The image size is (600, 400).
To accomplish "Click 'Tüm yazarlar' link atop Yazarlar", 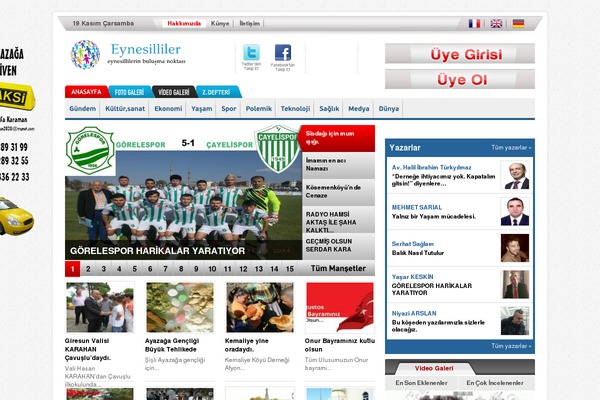I will [511, 147].
